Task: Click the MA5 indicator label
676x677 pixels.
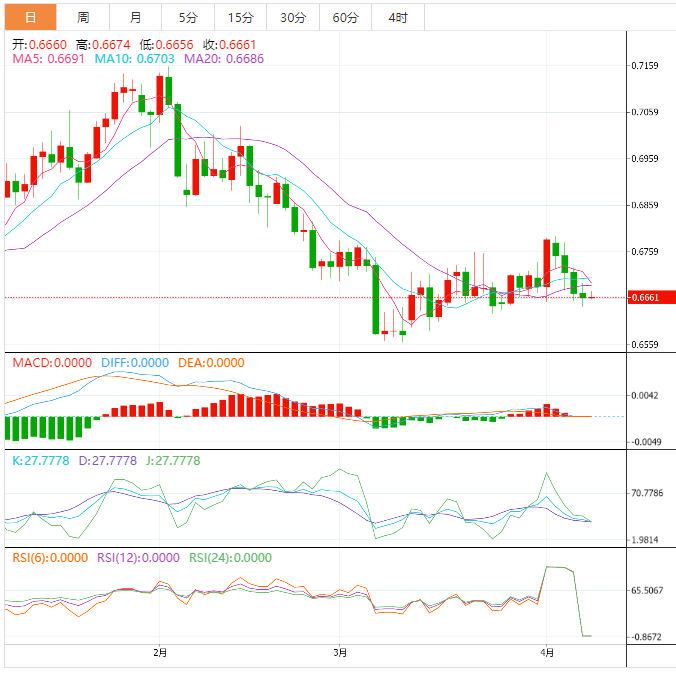Action: [49, 59]
